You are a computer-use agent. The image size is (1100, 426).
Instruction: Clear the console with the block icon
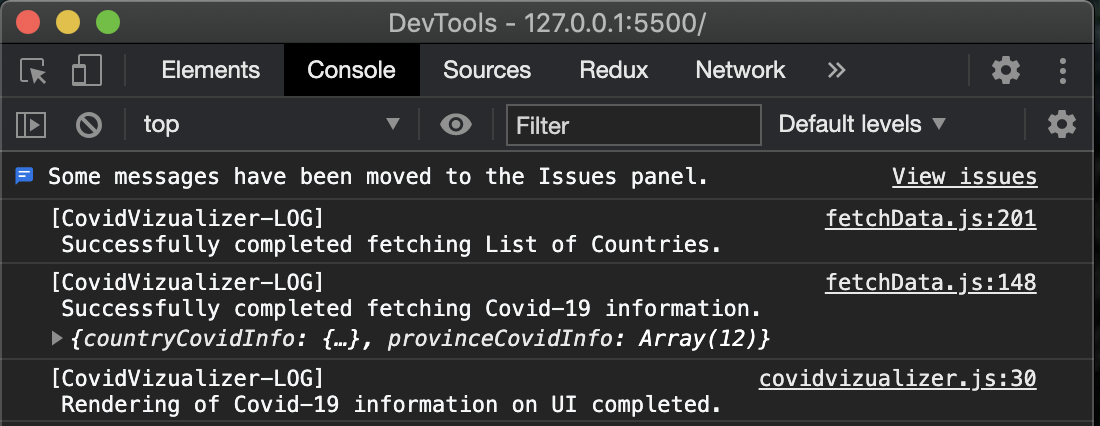coord(89,125)
